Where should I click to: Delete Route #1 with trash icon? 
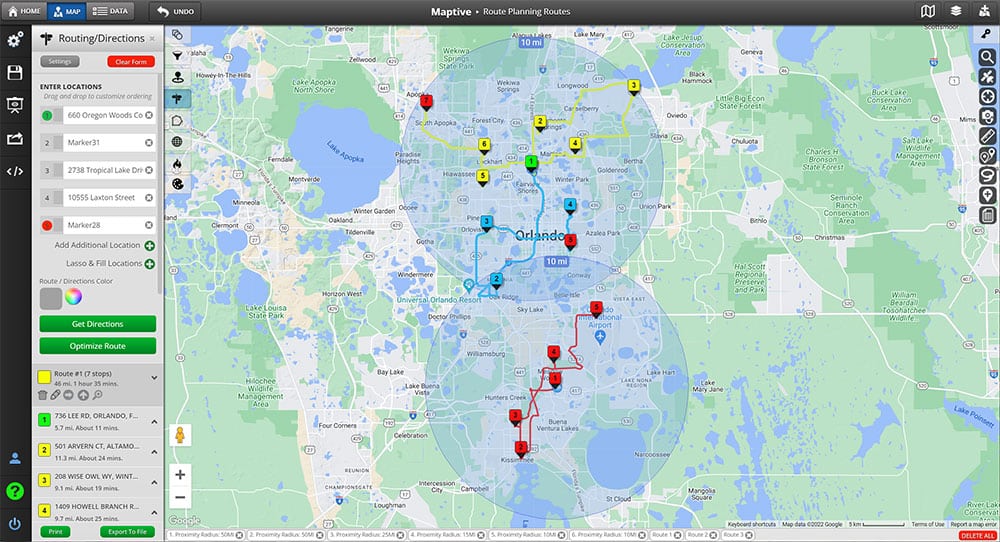click(x=43, y=395)
